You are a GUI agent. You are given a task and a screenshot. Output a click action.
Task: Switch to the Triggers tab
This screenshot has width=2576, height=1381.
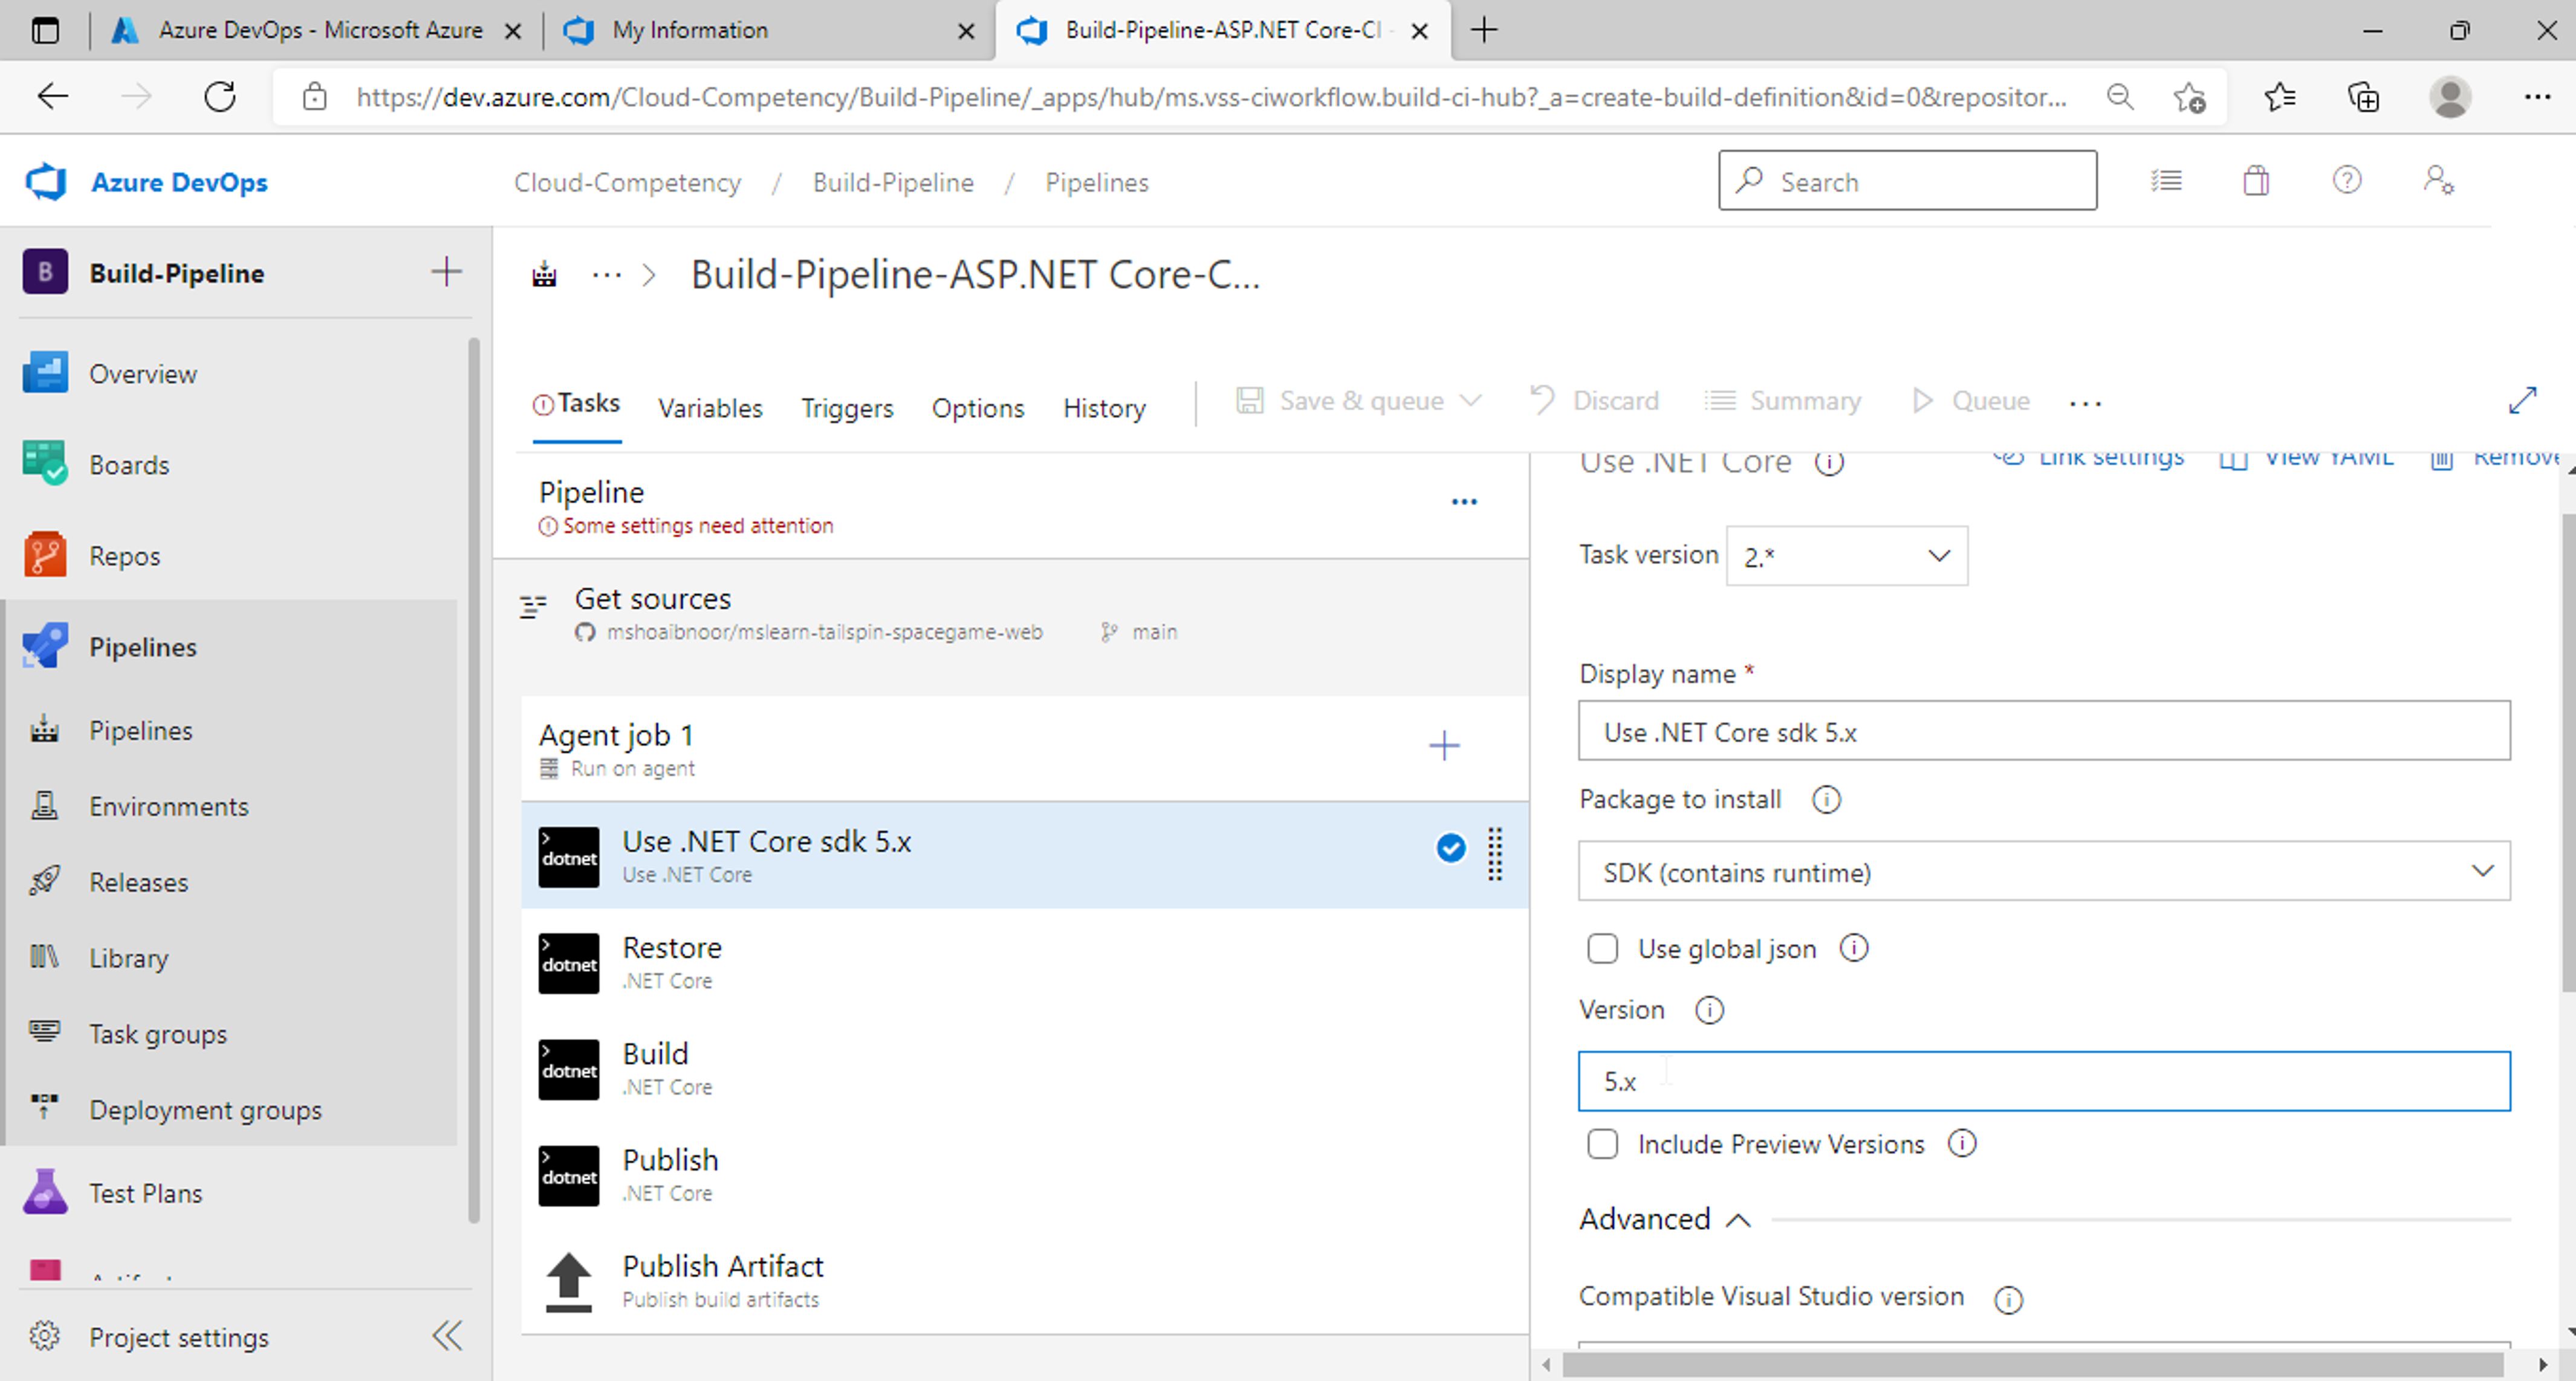(847, 408)
